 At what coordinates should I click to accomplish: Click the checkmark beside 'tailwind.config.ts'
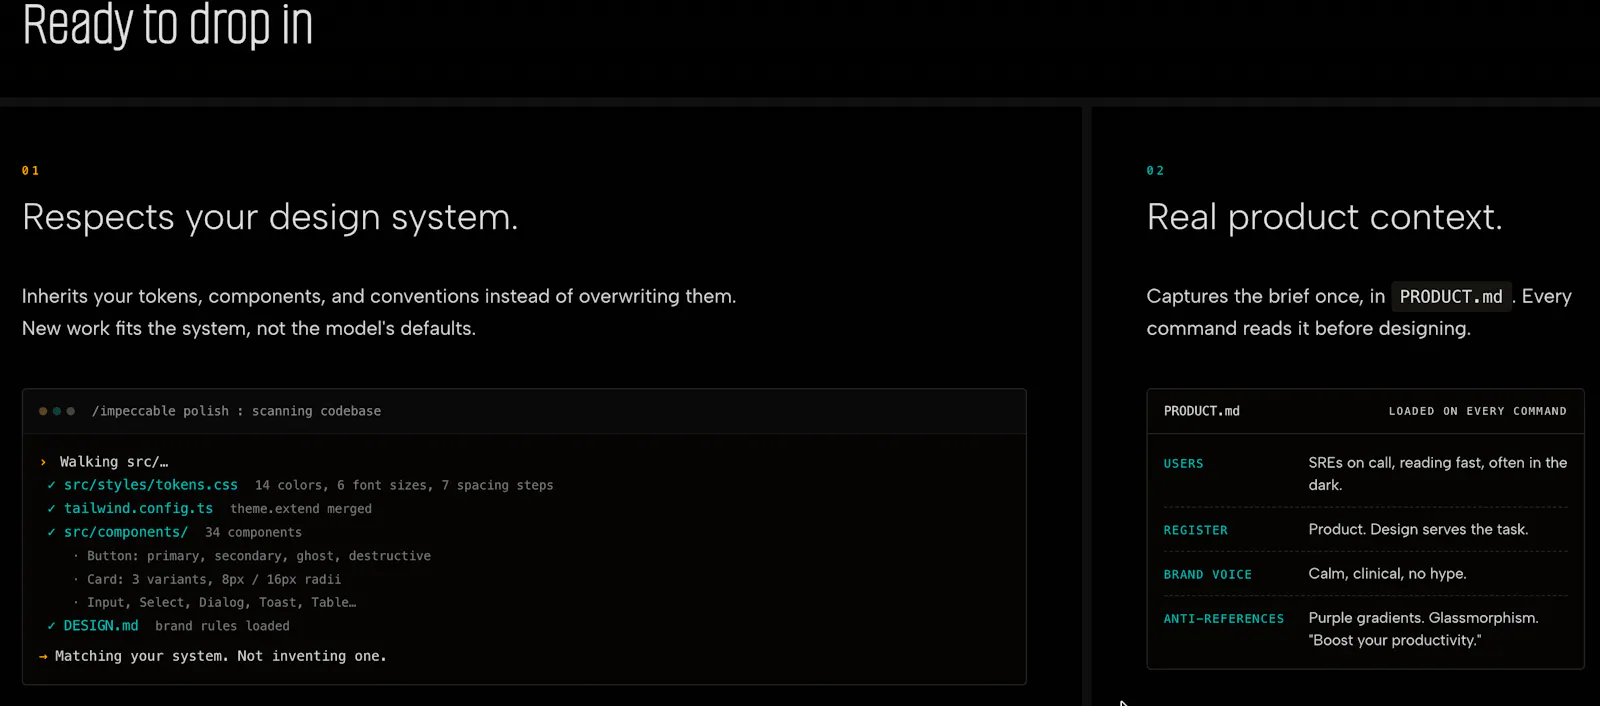[51, 508]
